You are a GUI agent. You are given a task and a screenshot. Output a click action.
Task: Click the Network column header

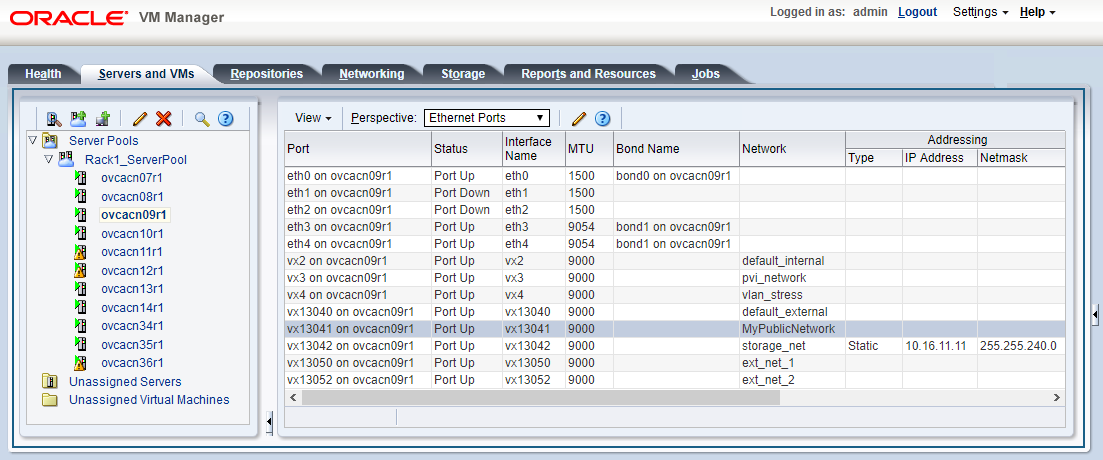tap(792, 149)
